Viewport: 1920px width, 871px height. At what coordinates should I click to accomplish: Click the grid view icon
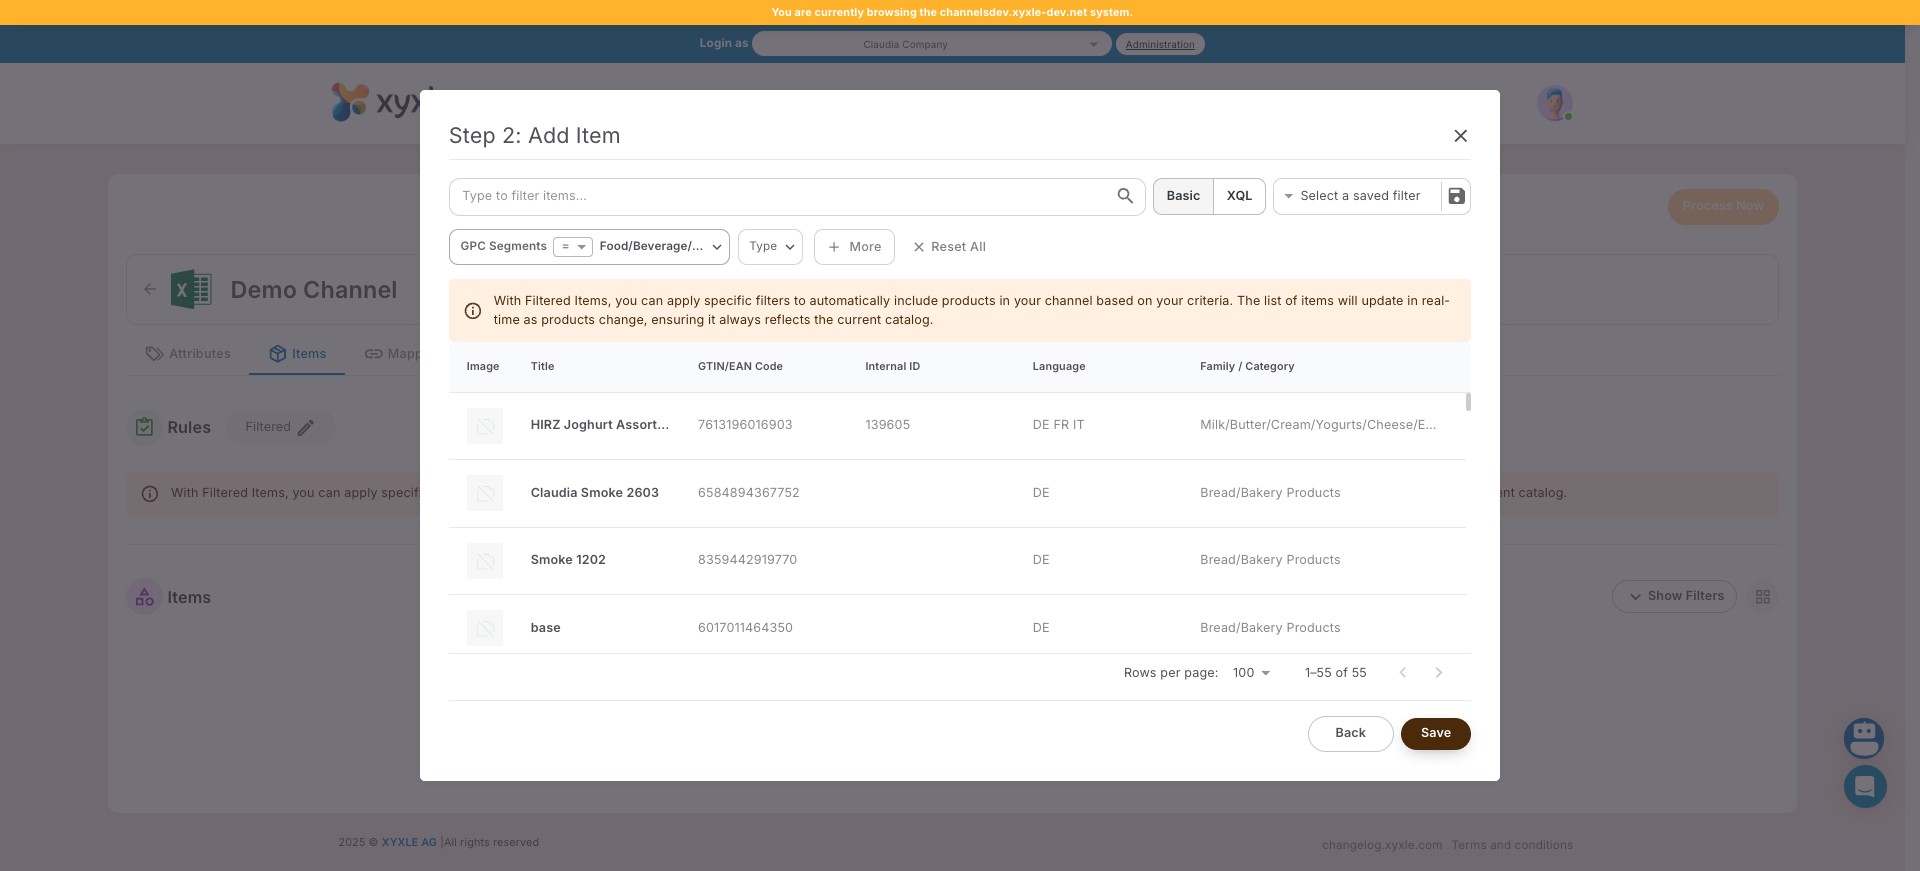pos(1762,597)
